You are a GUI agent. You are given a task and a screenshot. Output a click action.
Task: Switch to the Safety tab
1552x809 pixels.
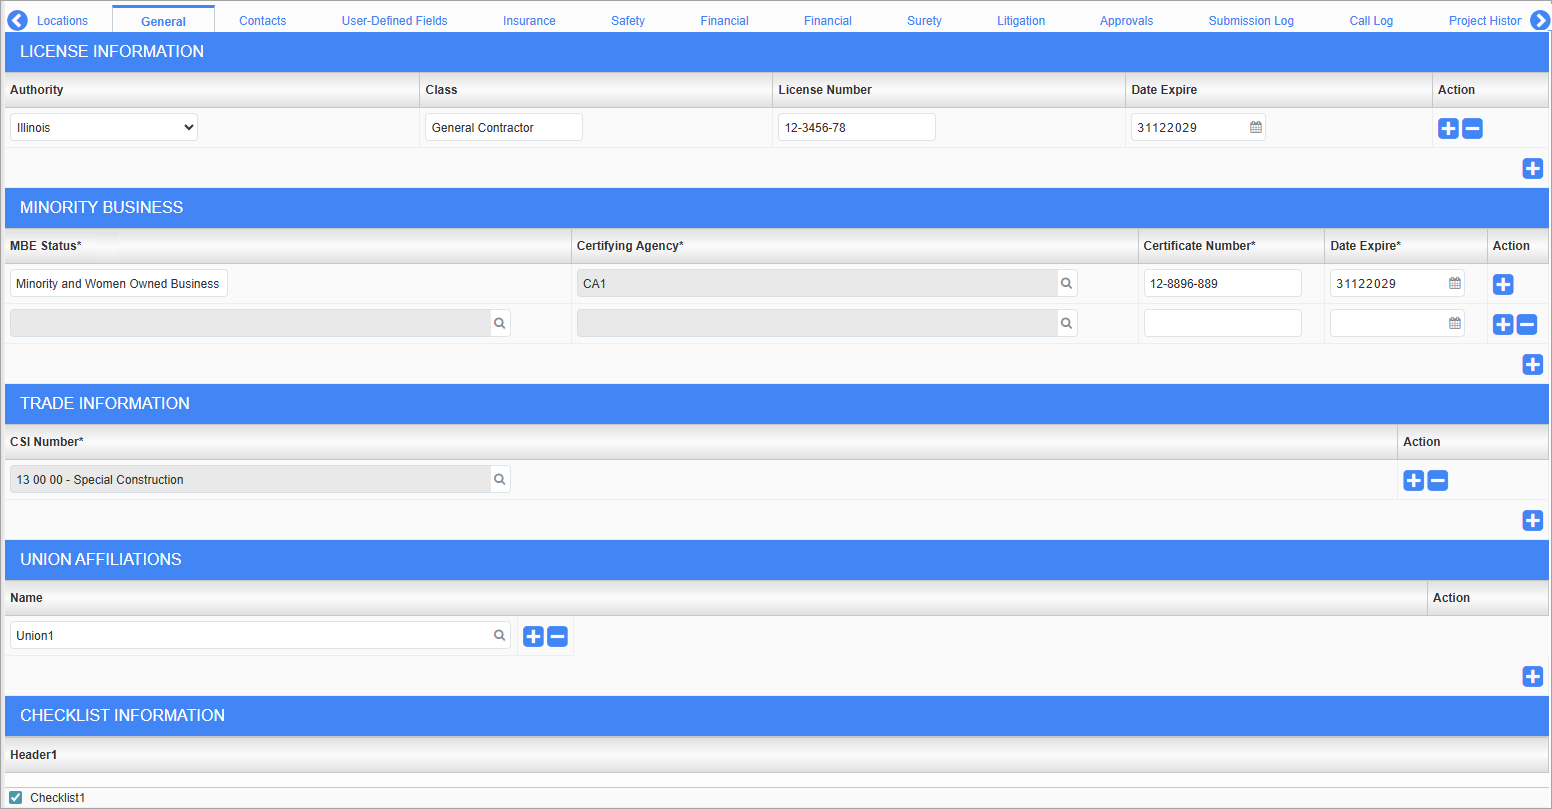pos(628,20)
